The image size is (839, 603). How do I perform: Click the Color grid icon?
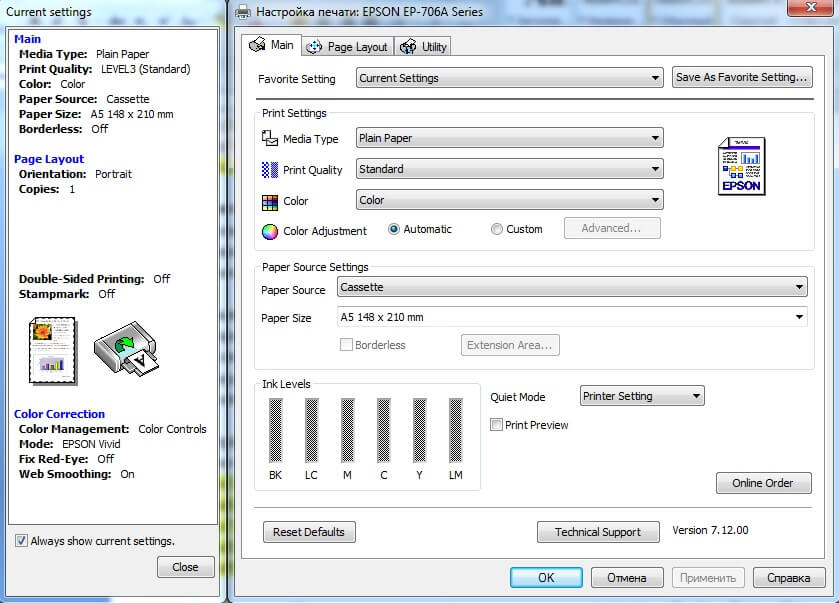pyautogui.click(x=270, y=202)
